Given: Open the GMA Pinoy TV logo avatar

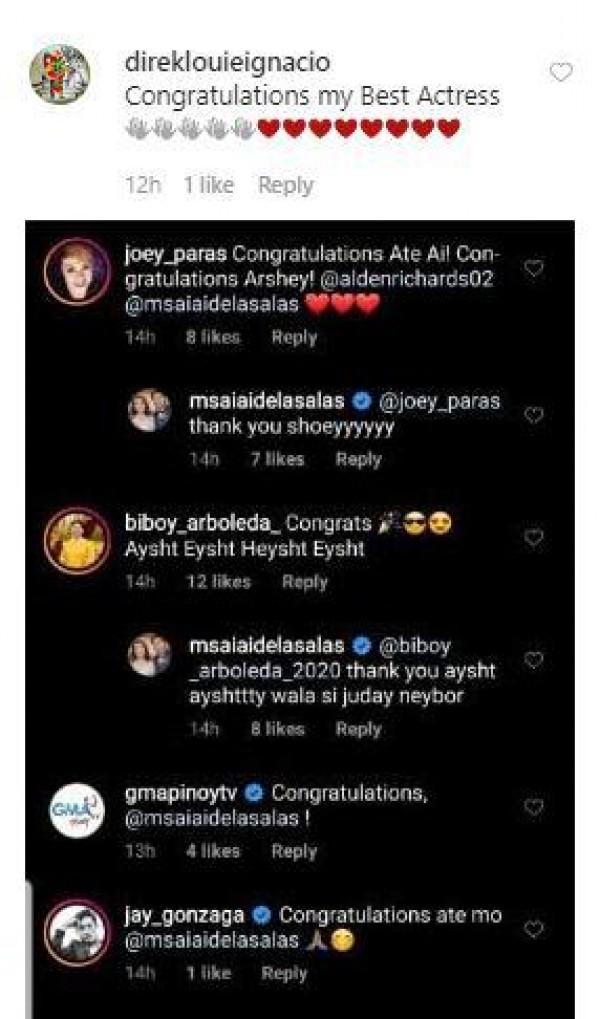Looking at the screenshot, I should pyautogui.click(x=77, y=809).
